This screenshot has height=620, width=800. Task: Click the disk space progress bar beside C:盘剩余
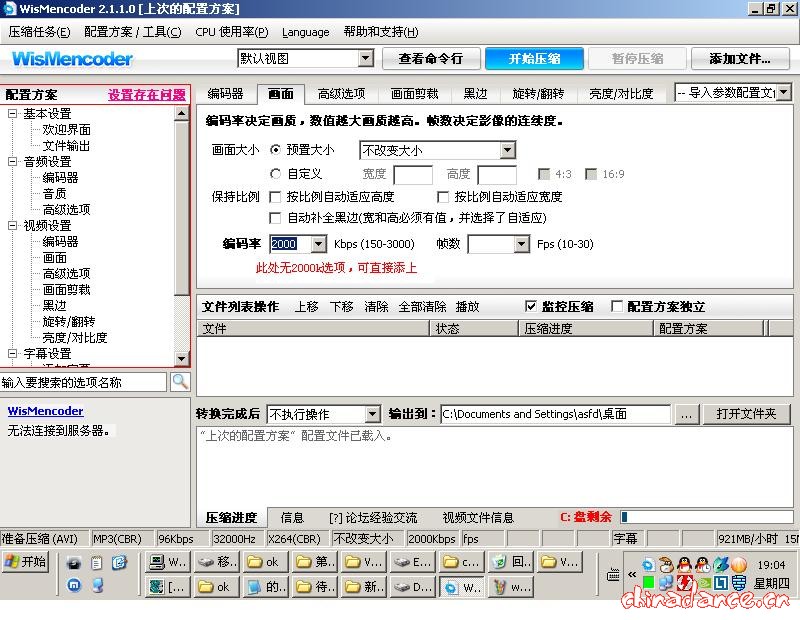coord(705,517)
